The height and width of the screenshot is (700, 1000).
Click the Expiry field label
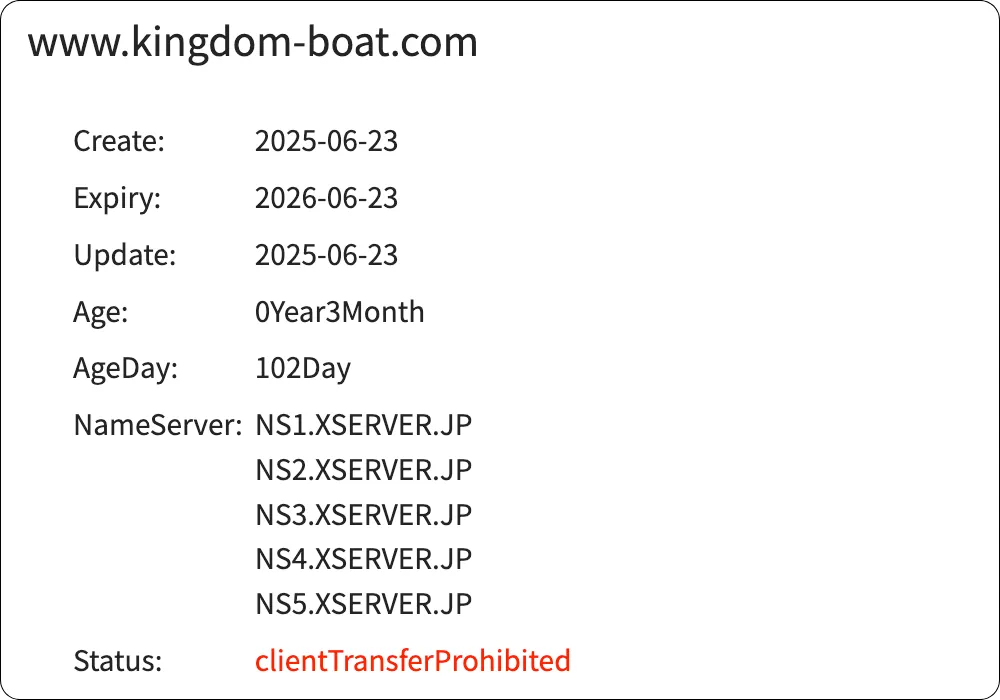117,199
